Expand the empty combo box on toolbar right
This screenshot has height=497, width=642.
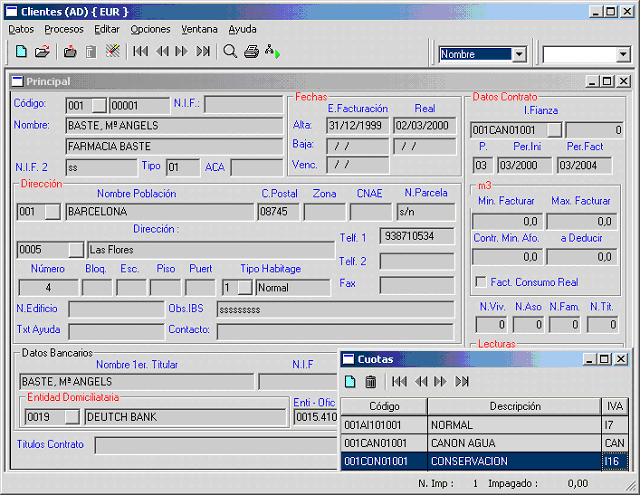click(621, 55)
